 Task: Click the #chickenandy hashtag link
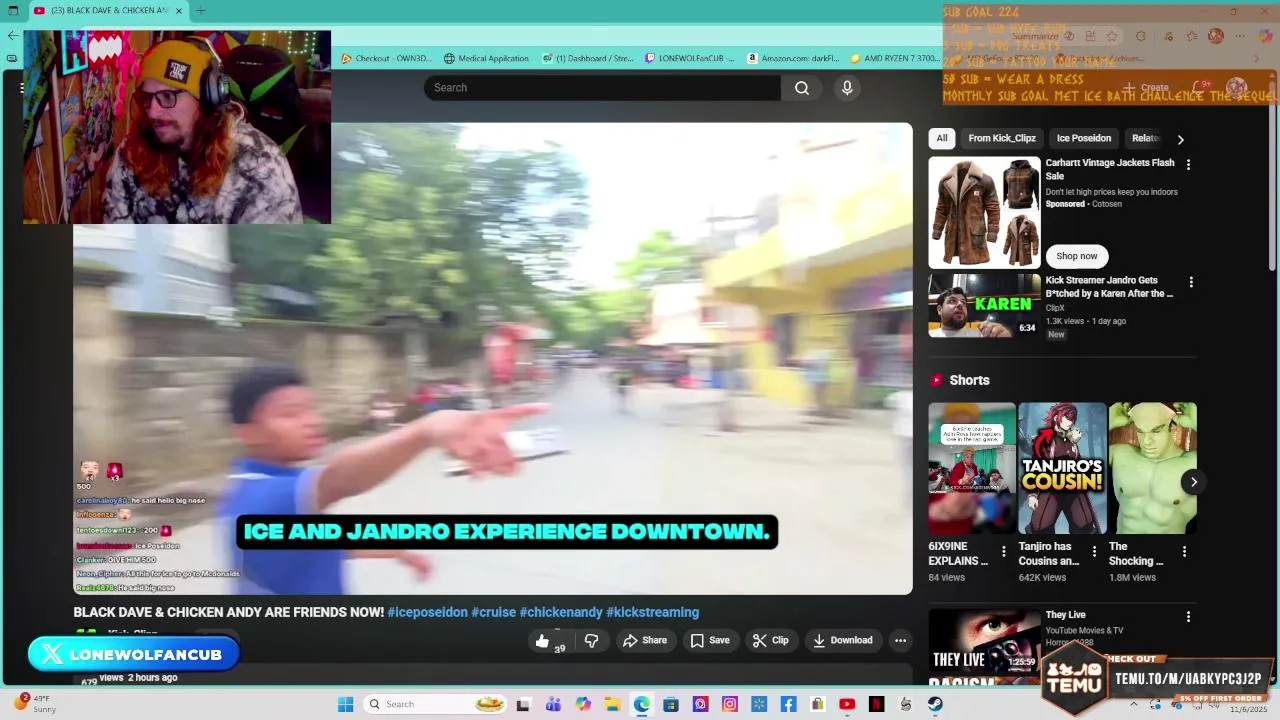point(561,612)
